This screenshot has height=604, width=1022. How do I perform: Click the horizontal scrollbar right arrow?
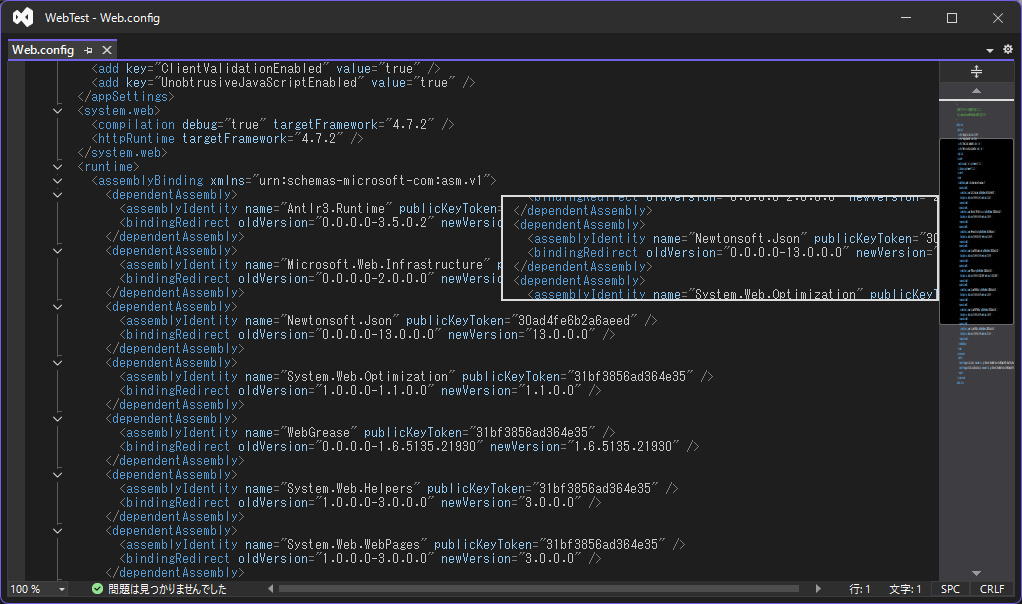coord(818,589)
